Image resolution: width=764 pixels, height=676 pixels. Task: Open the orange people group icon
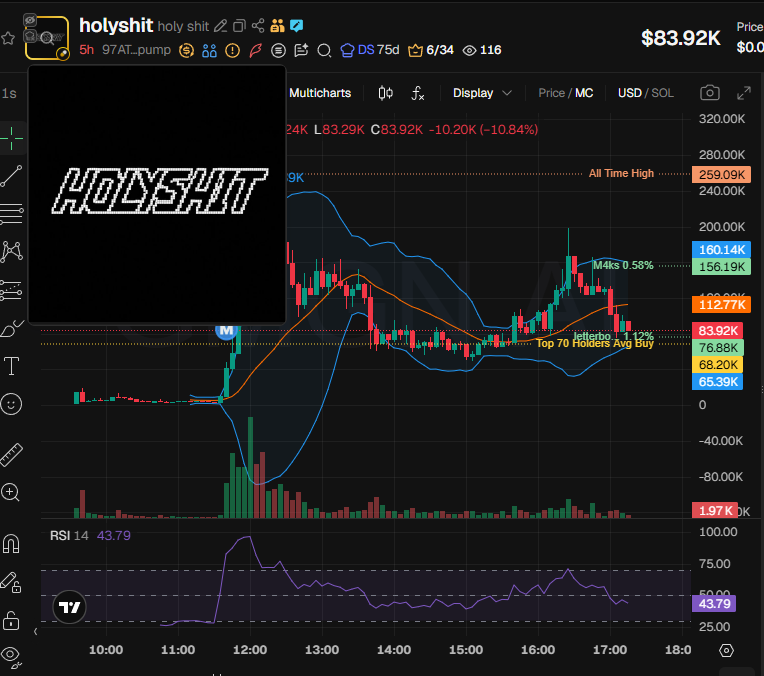tap(277, 26)
